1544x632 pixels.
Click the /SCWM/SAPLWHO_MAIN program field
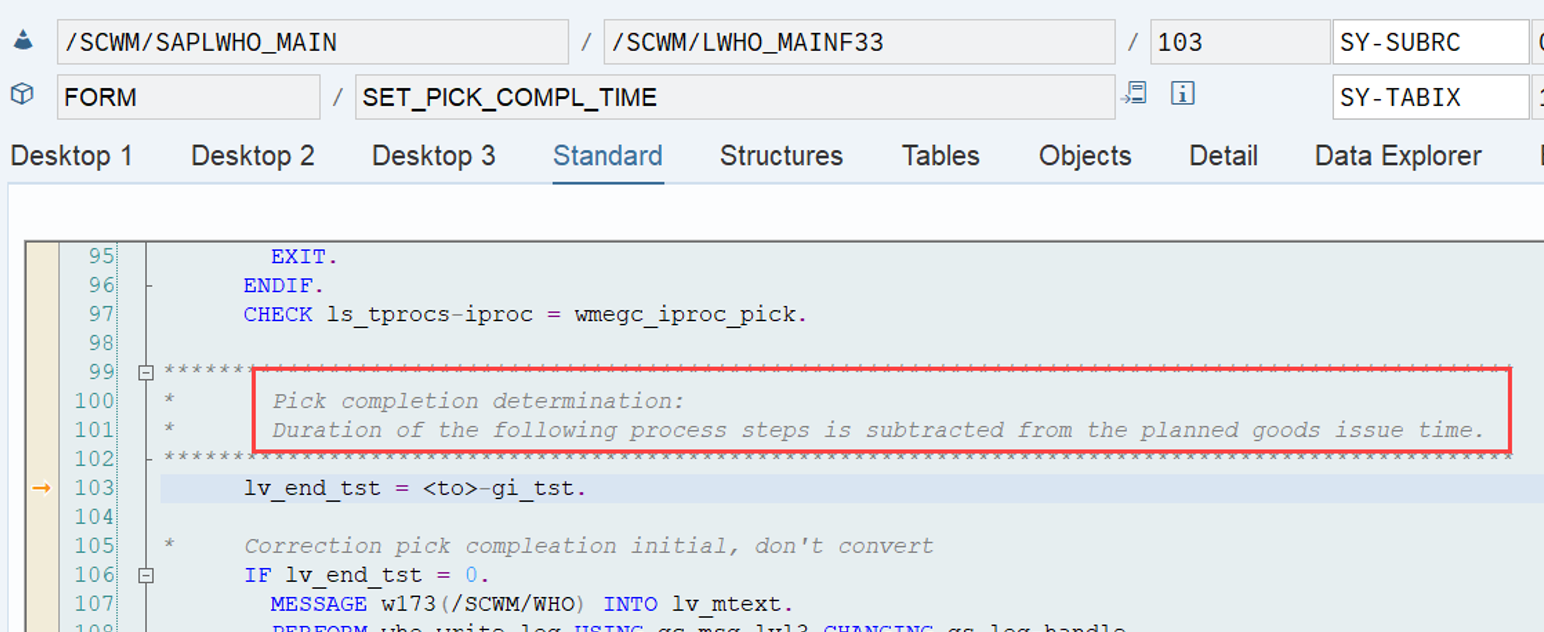click(x=312, y=42)
